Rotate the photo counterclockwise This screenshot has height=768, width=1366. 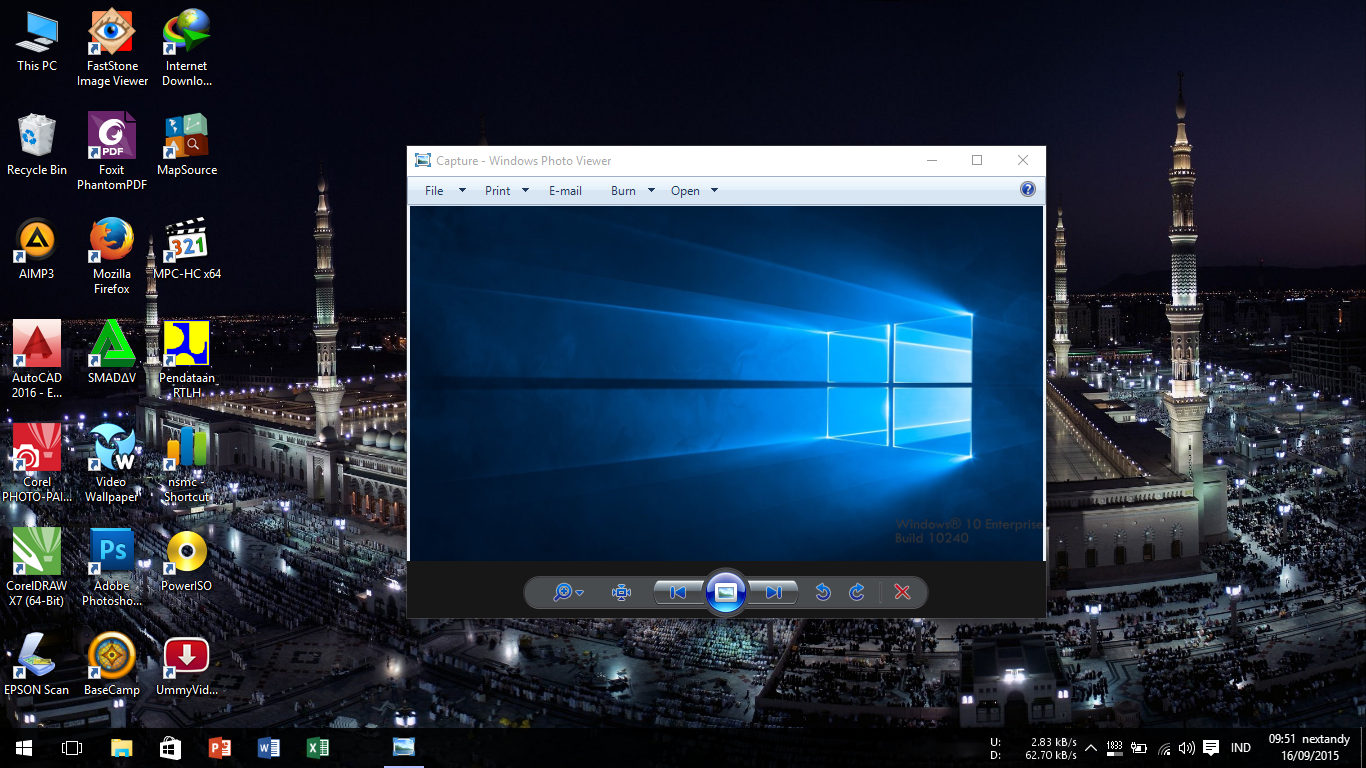coord(823,592)
